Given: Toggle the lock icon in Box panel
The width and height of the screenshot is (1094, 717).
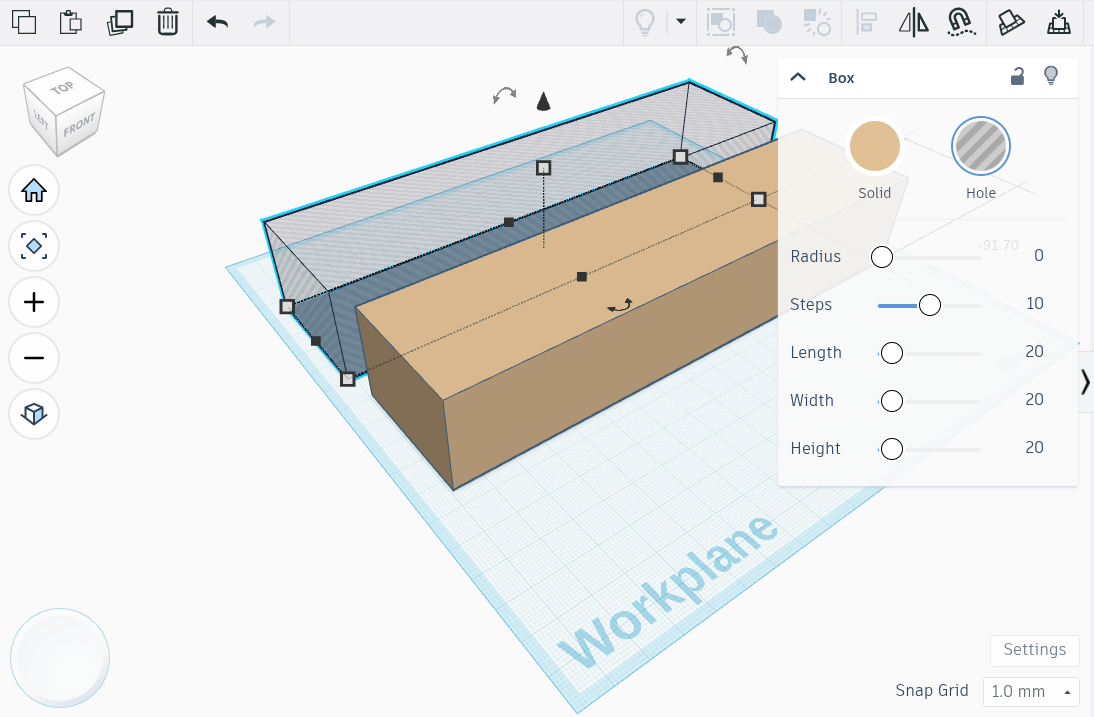Looking at the screenshot, I should 1017,76.
